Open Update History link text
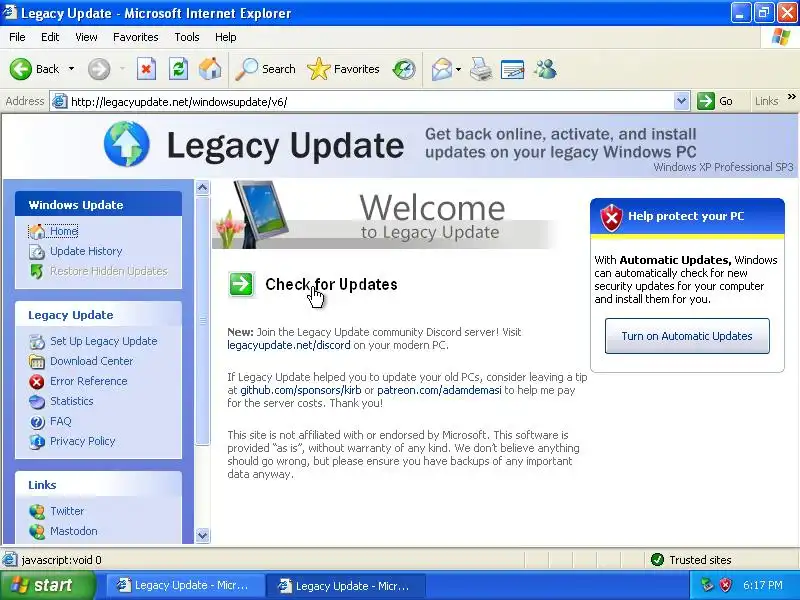The width and height of the screenshot is (800, 600). pyautogui.click(x=86, y=251)
